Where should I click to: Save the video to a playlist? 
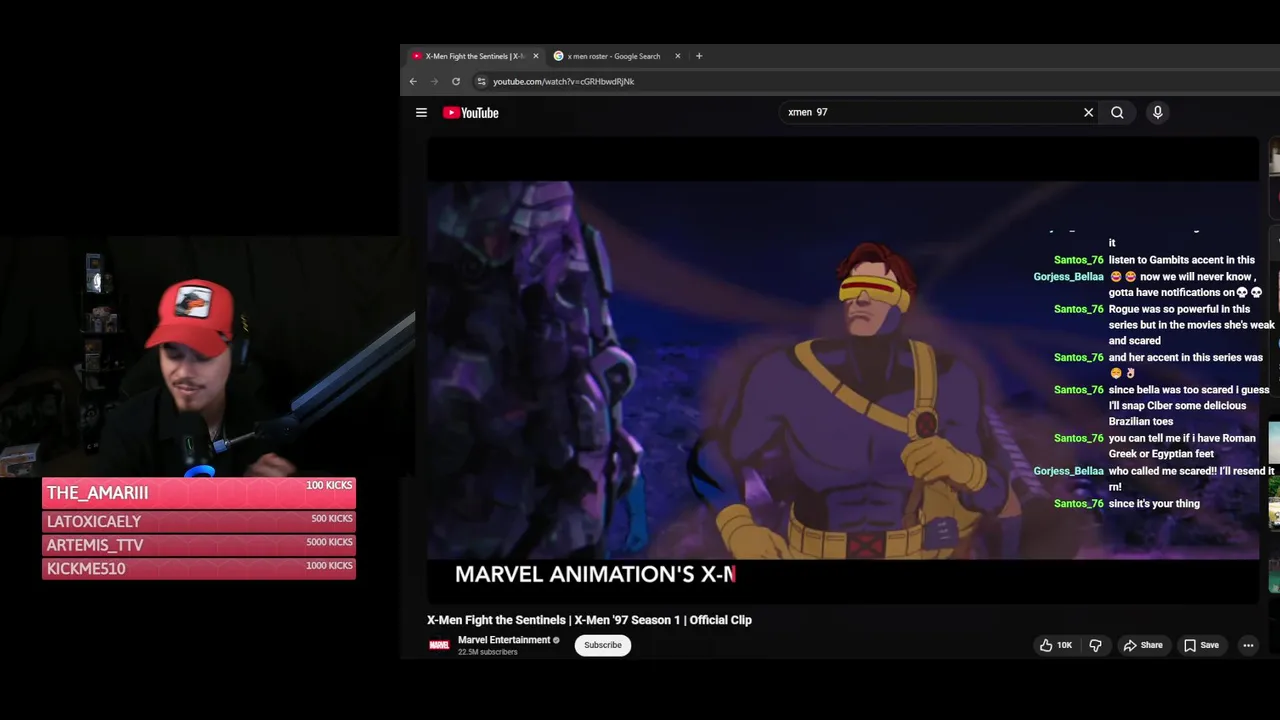pyautogui.click(x=1201, y=645)
